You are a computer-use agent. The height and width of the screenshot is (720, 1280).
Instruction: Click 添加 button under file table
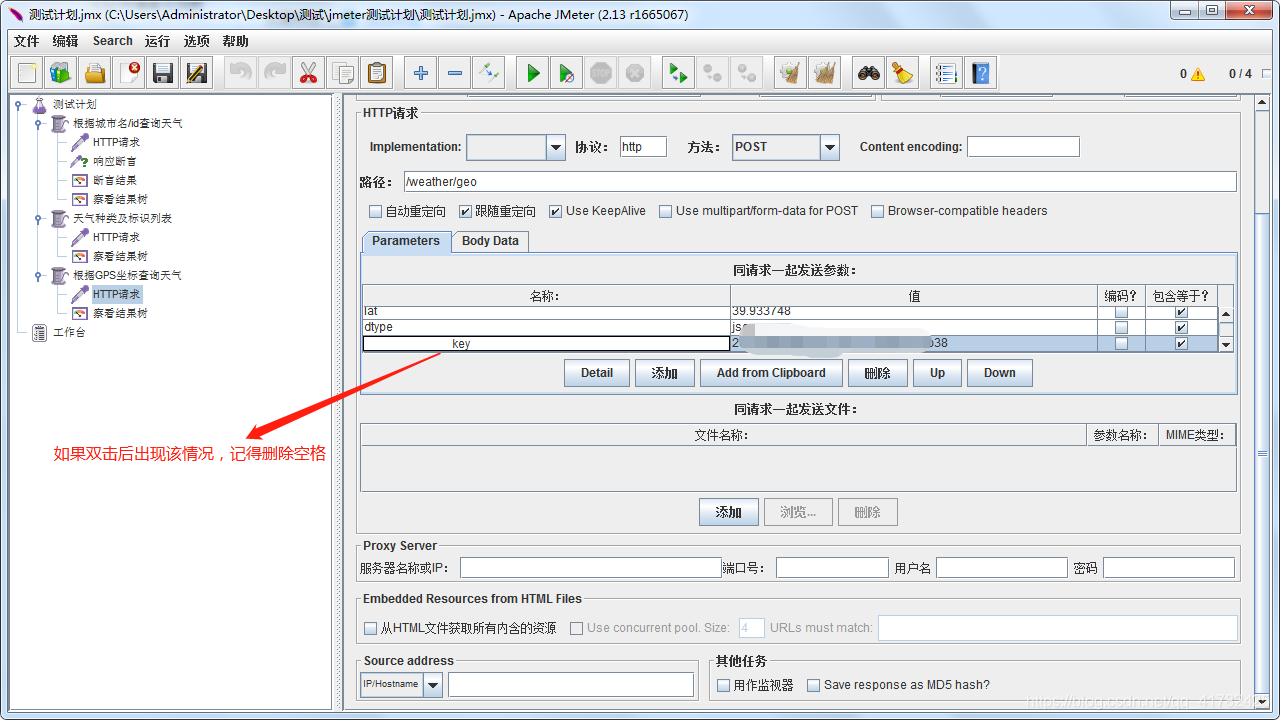729,512
